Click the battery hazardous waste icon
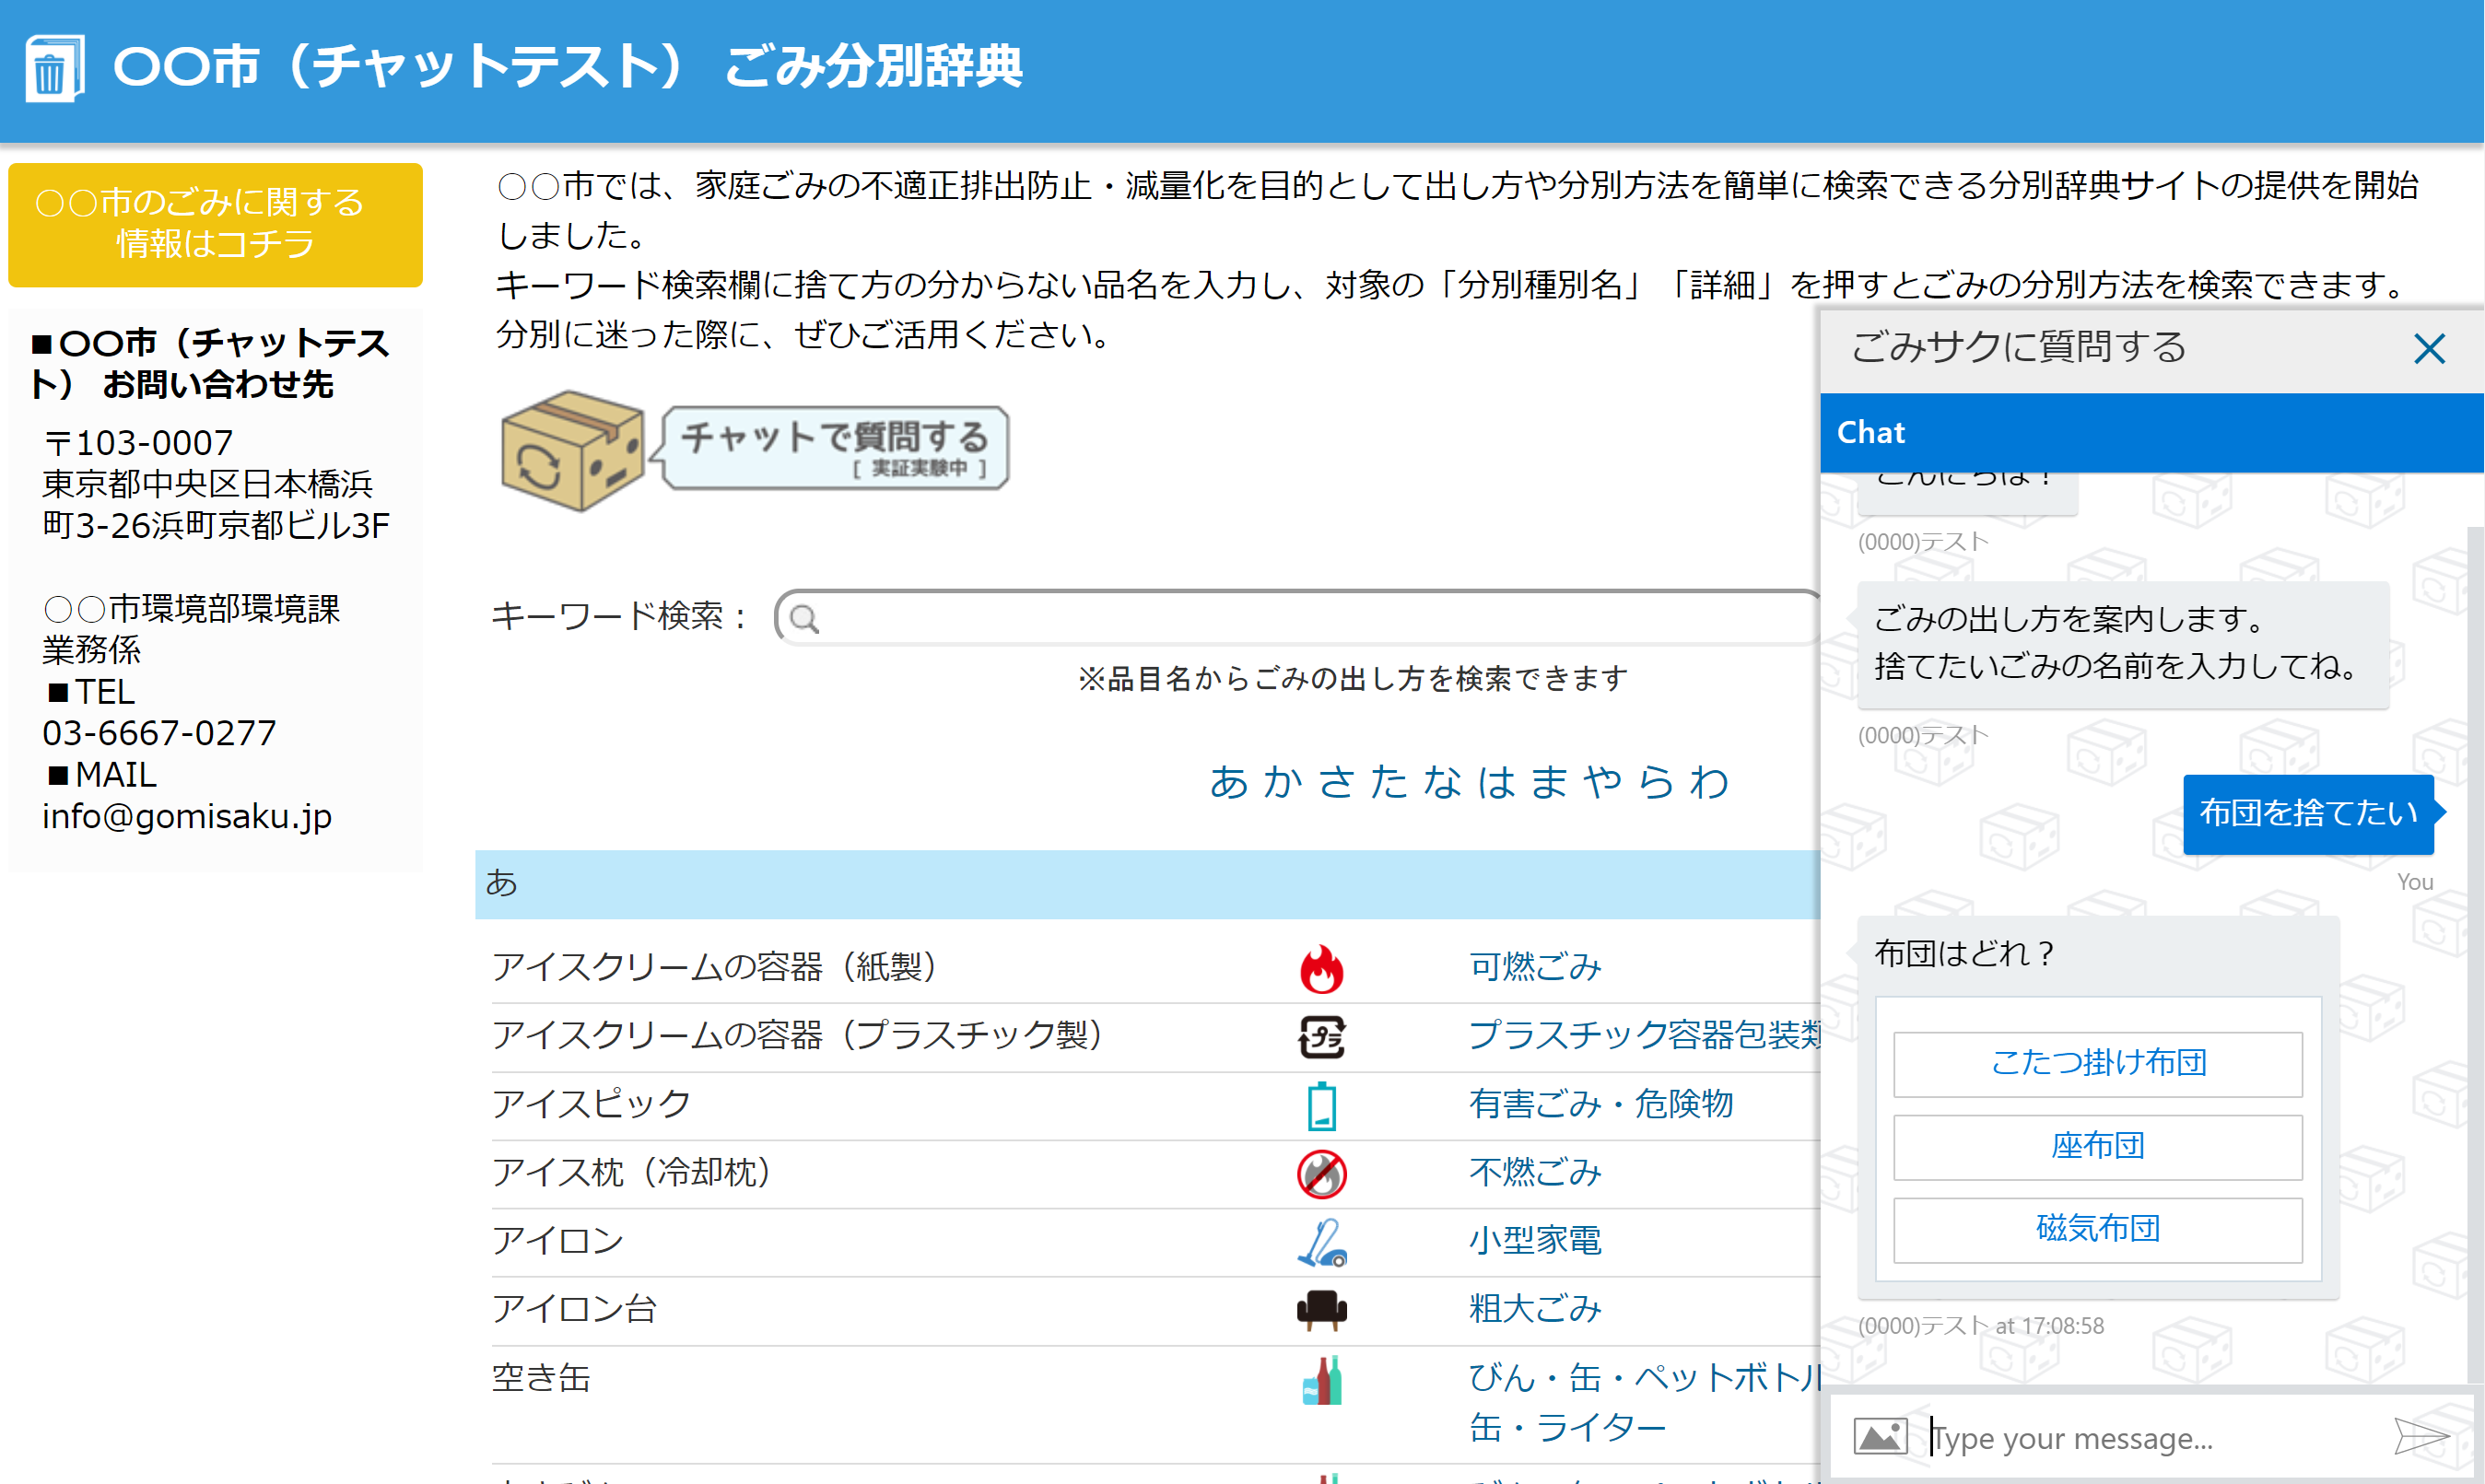Viewport: 2485px width, 1484px height. [1321, 1105]
